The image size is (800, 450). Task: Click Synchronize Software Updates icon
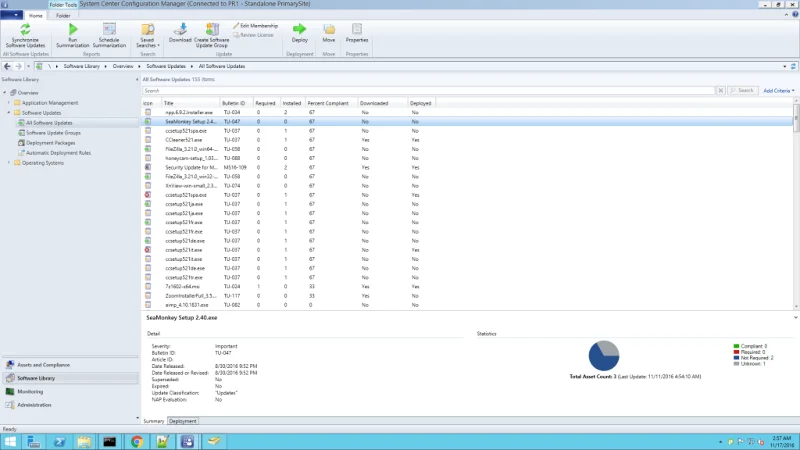25,30
